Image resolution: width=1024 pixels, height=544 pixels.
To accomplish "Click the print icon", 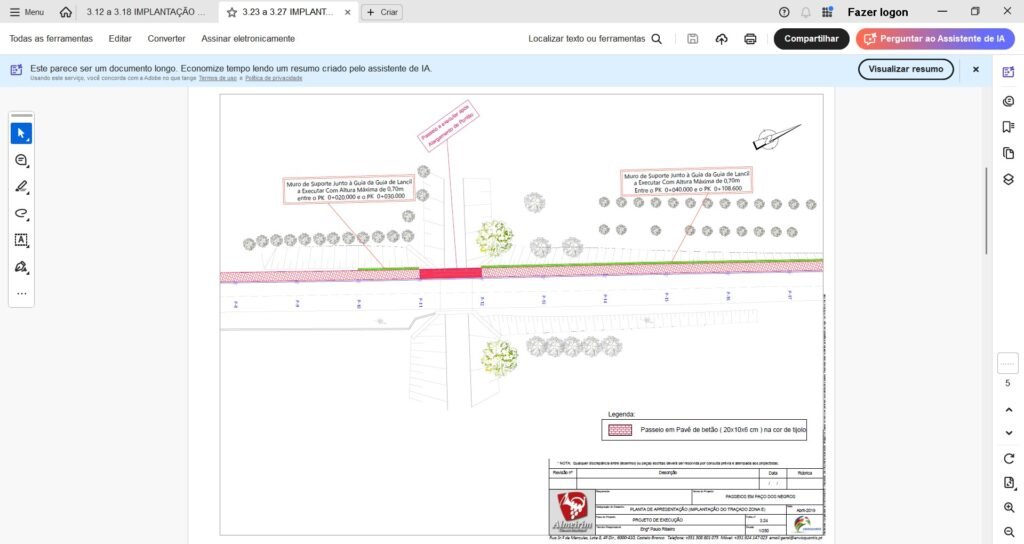I will coord(750,39).
